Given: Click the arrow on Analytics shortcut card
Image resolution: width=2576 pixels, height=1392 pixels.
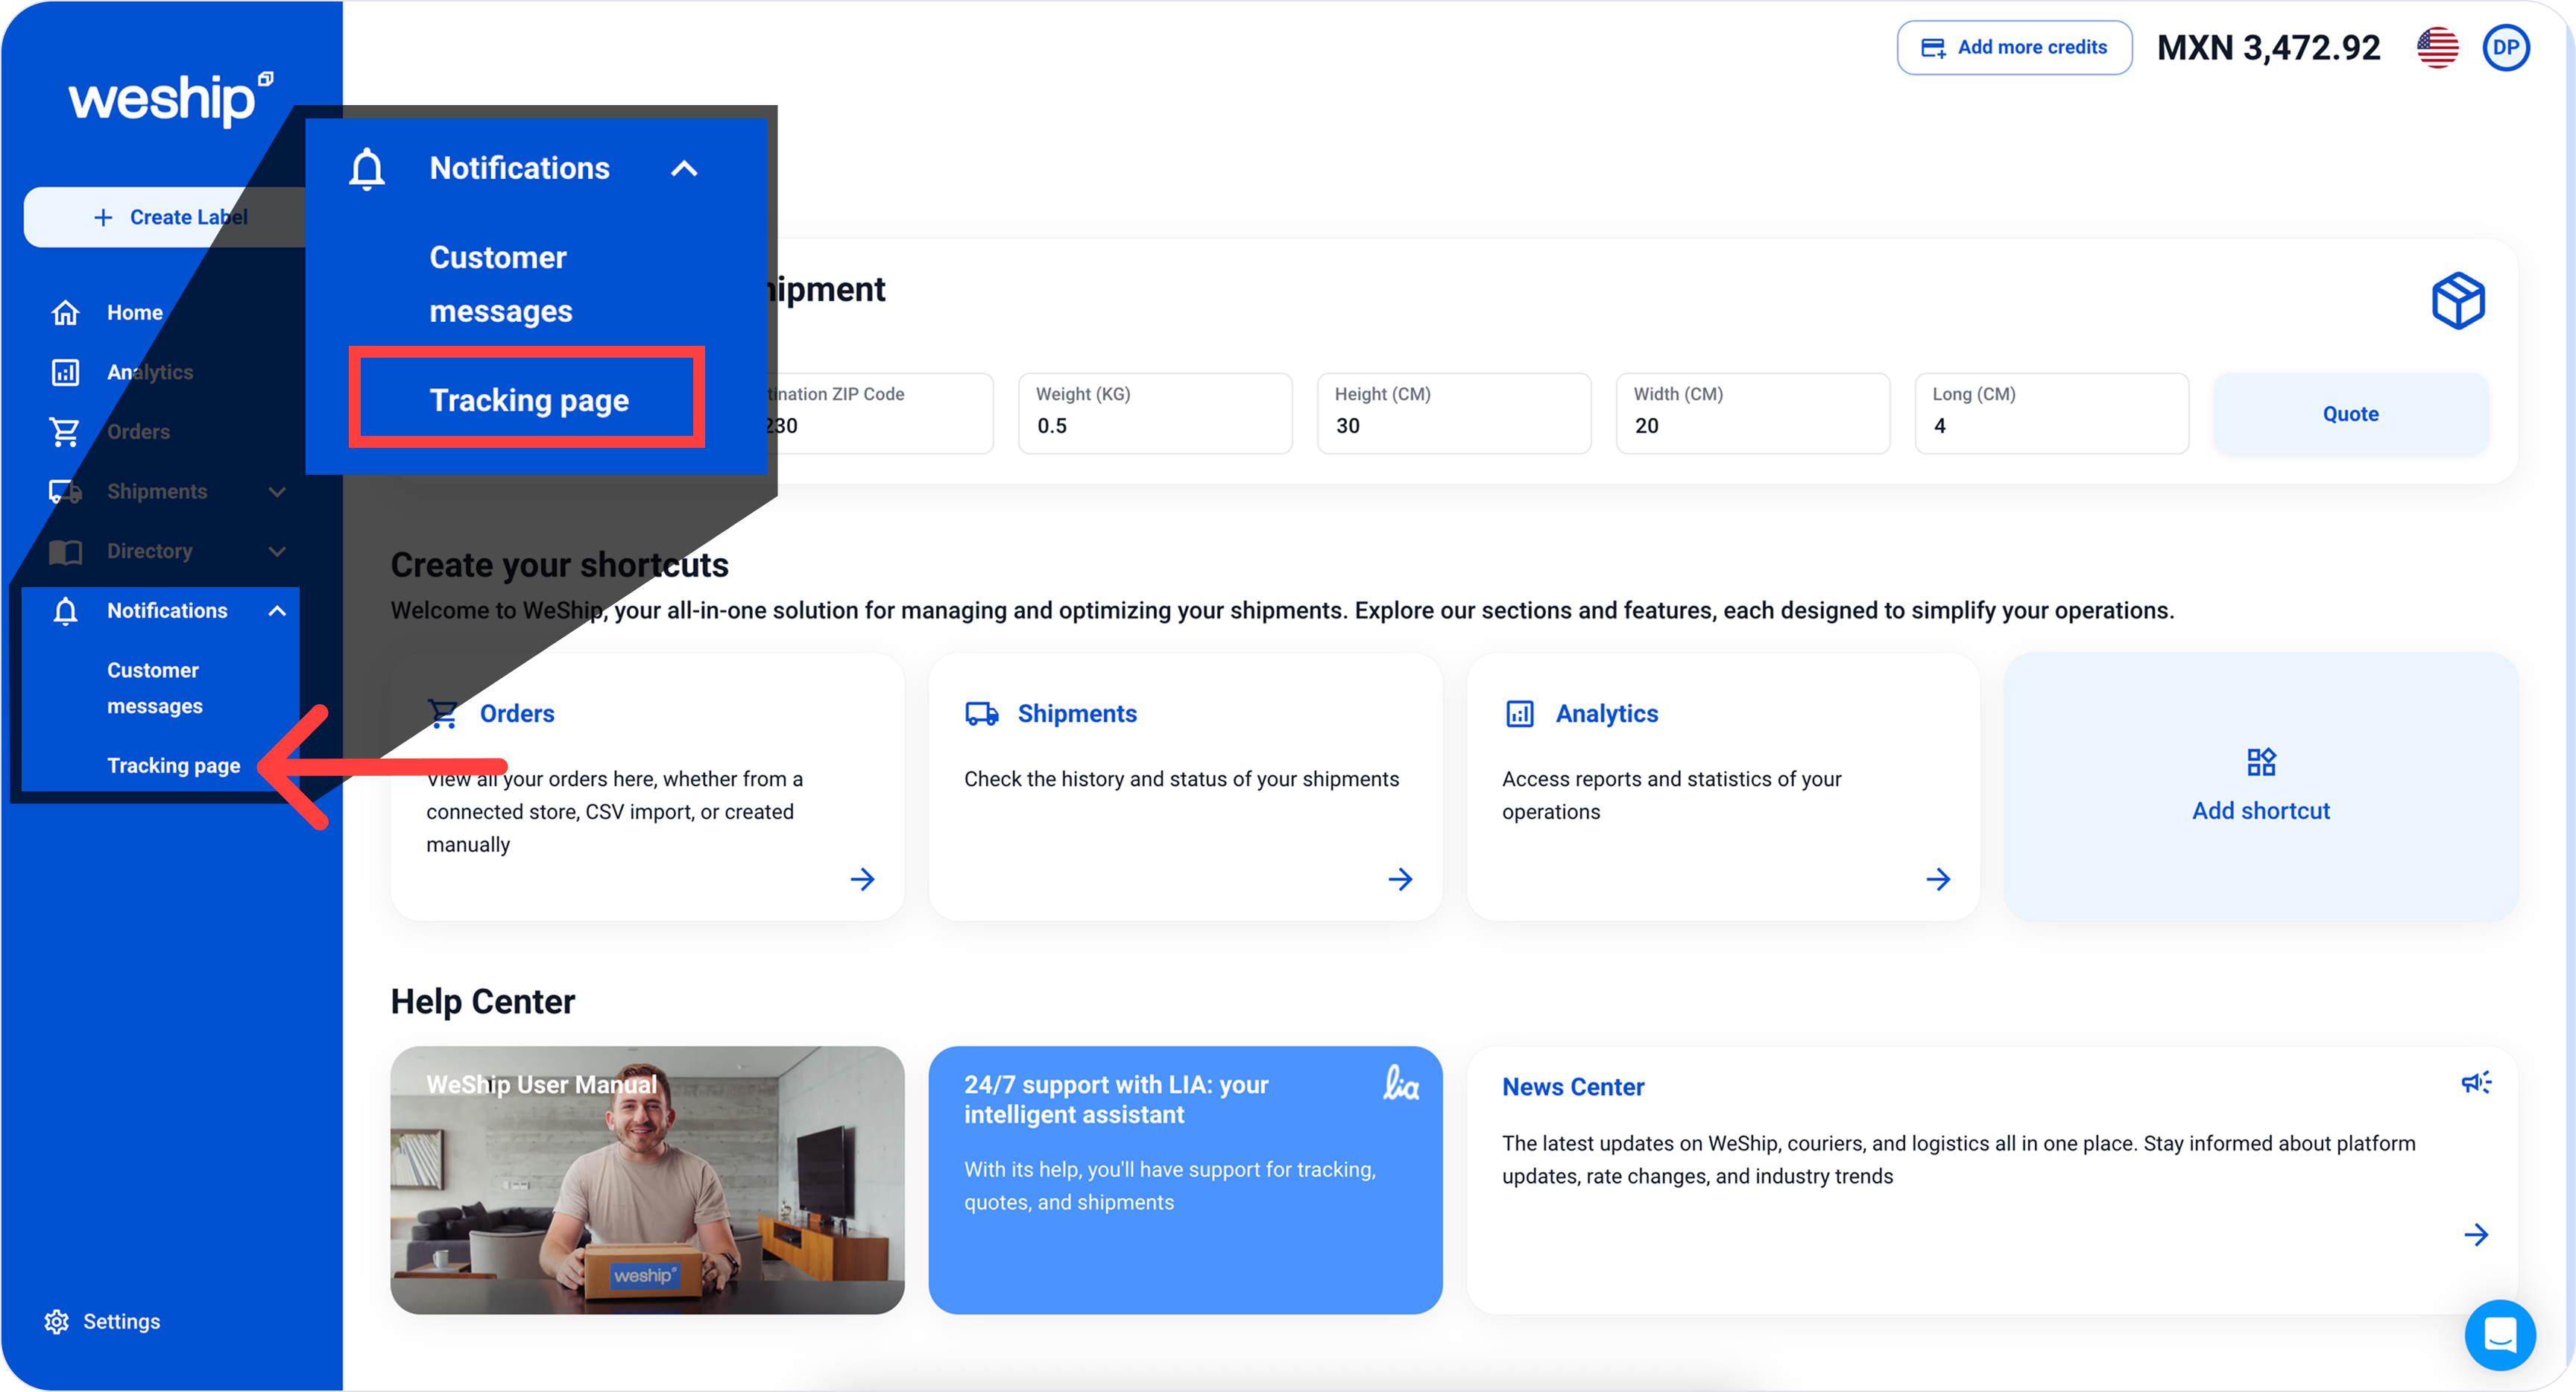Looking at the screenshot, I should point(1938,879).
